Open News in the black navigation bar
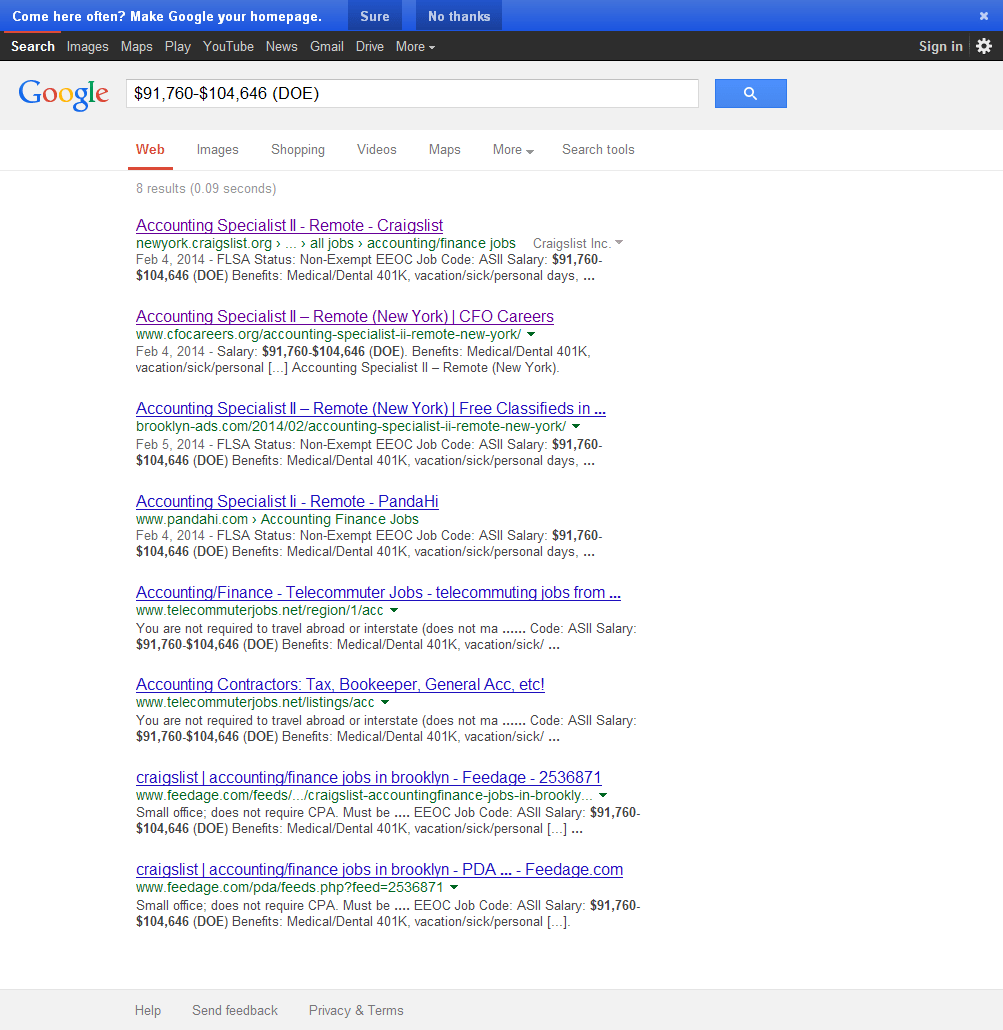Screen dimensions: 1003x1030 [281, 47]
